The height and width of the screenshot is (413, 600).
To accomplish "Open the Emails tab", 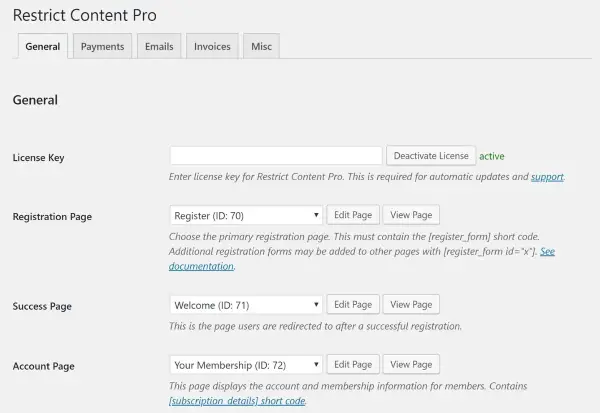I will coord(159,46).
